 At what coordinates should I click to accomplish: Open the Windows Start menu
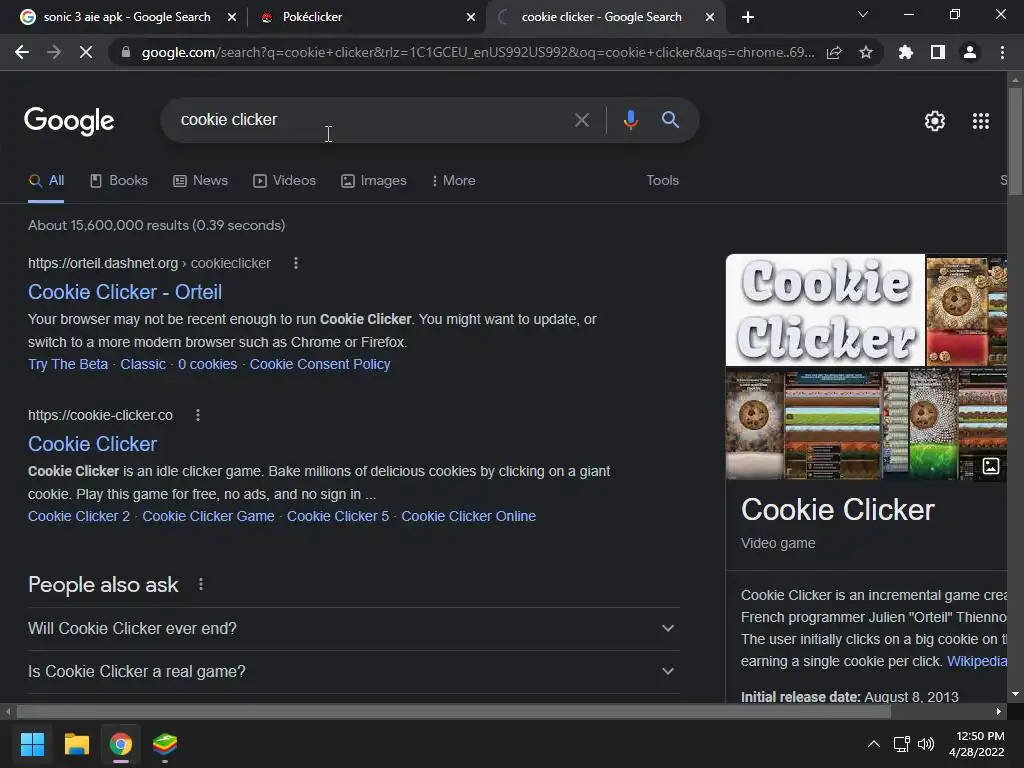(32, 744)
